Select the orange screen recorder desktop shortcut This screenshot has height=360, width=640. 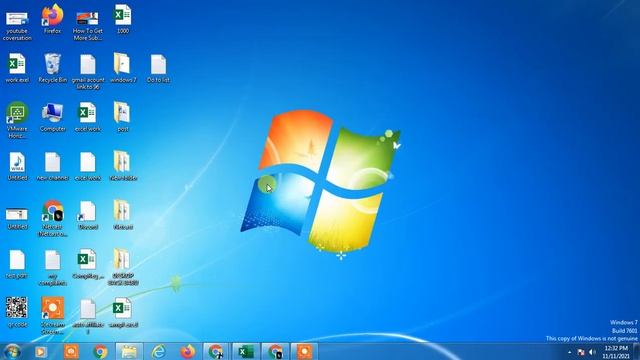pyautogui.click(x=52, y=316)
